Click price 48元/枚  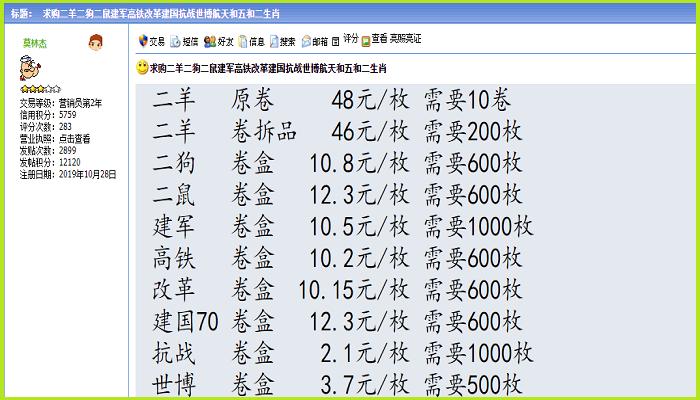click(x=370, y=100)
